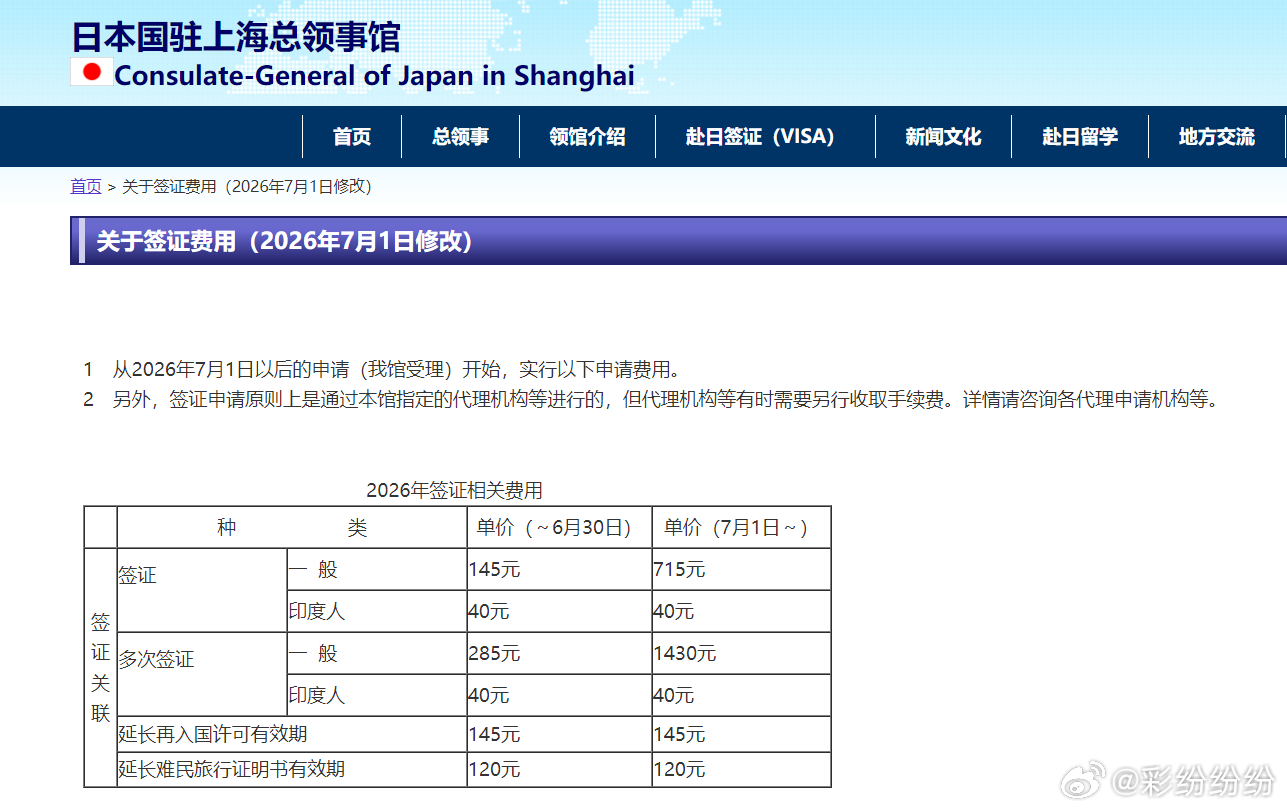Viewport: 1287px width, 812px height.
Task: Open 地方交流 in the navigation bar
Action: [x=1216, y=137]
